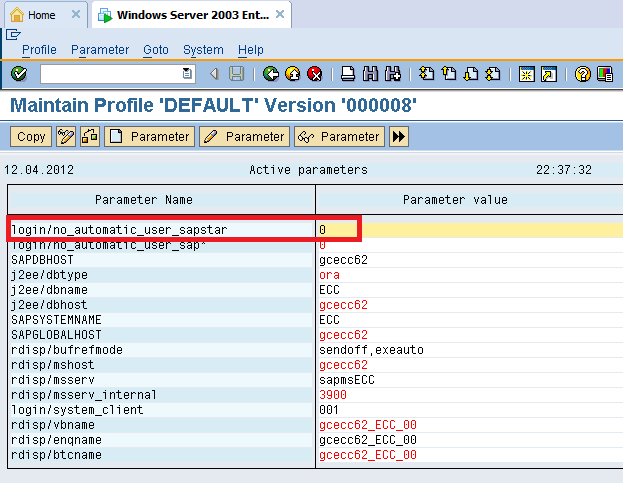Select the login/system_client parameter row
Viewport: 623px width, 483px height.
pos(161,410)
